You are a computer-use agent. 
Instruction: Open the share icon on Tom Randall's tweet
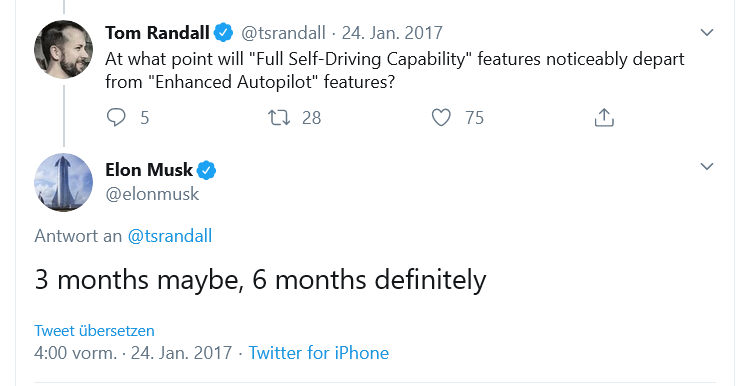tap(604, 117)
